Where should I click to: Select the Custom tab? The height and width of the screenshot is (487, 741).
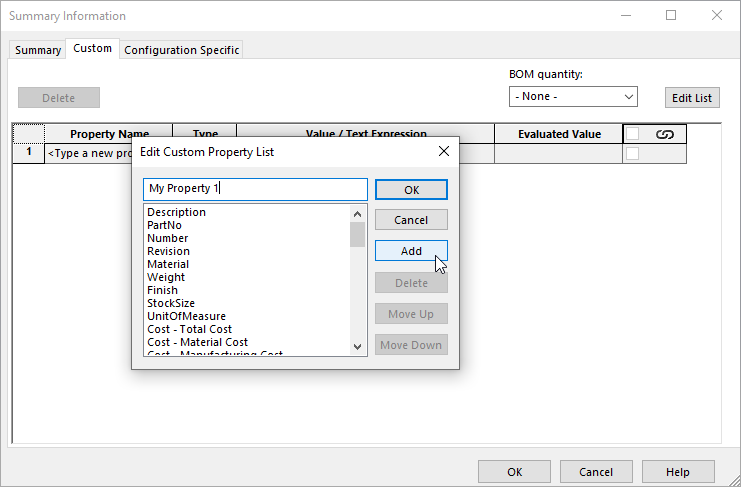tap(93, 48)
